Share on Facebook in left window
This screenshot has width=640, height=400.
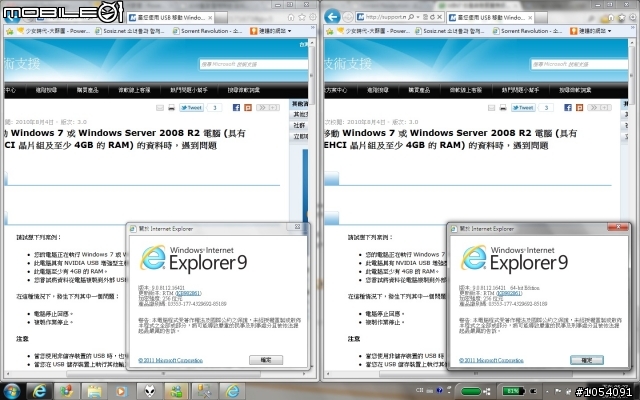pos(236,107)
